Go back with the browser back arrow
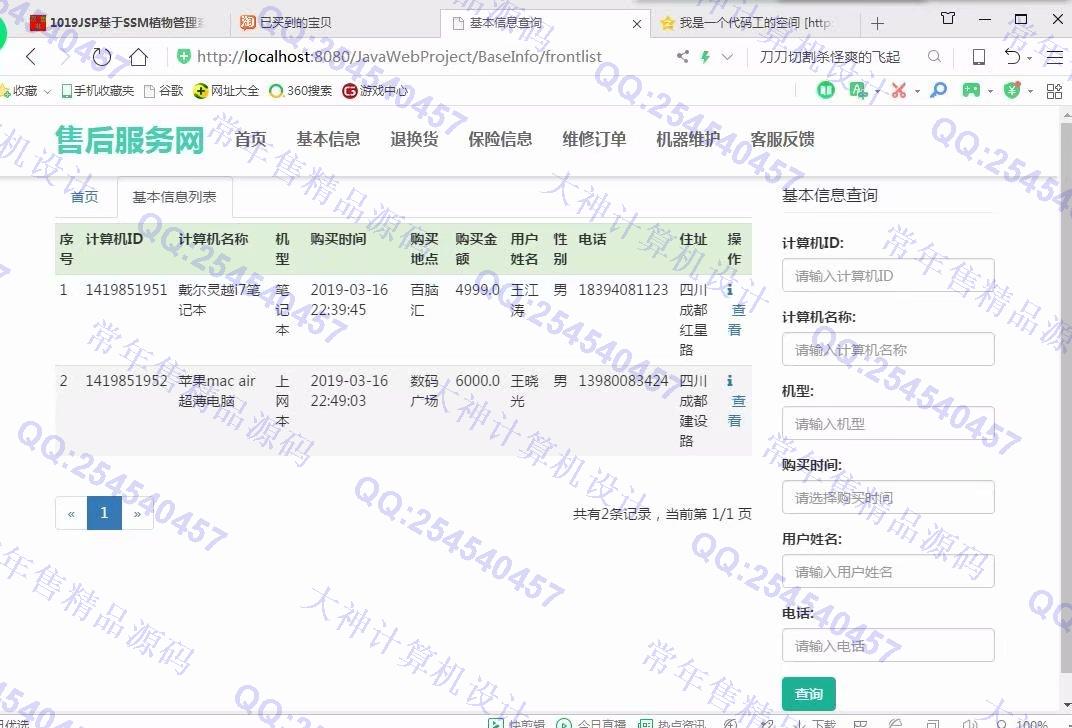 31,57
